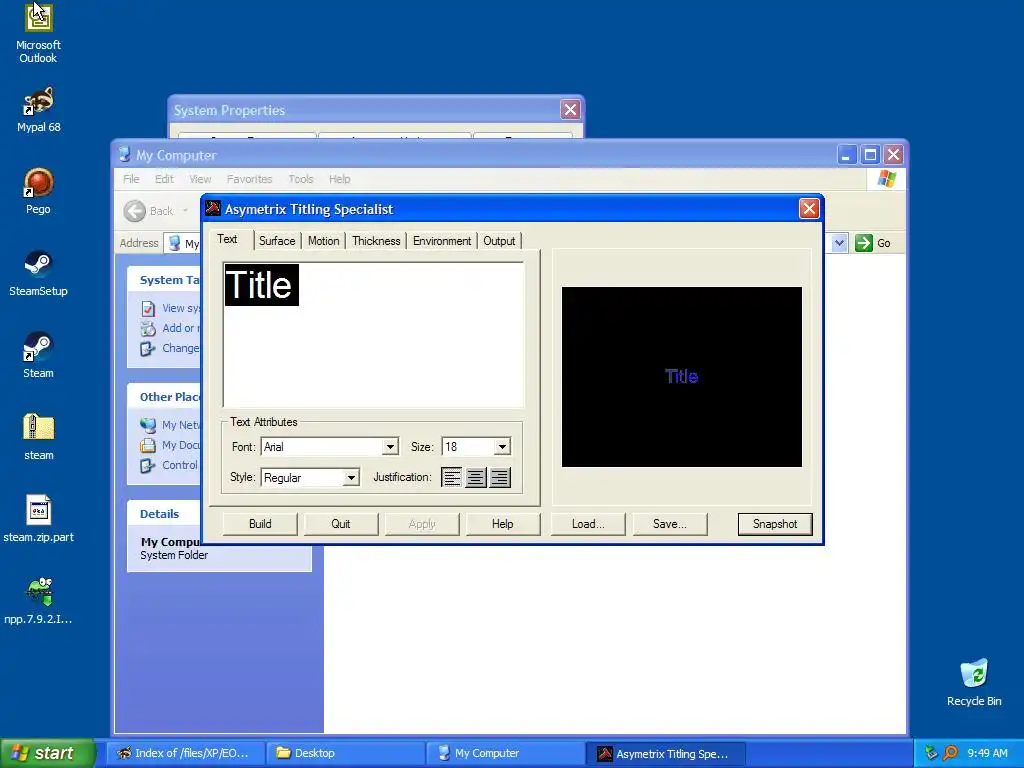Switch to the Output tab
Viewport: 1024px width, 768px height.
tap(499, 241)
